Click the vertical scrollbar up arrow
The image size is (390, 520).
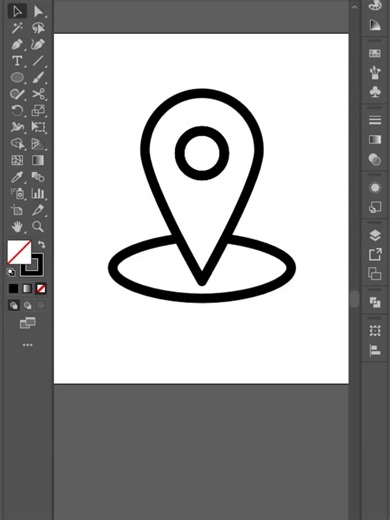point(354,6)
